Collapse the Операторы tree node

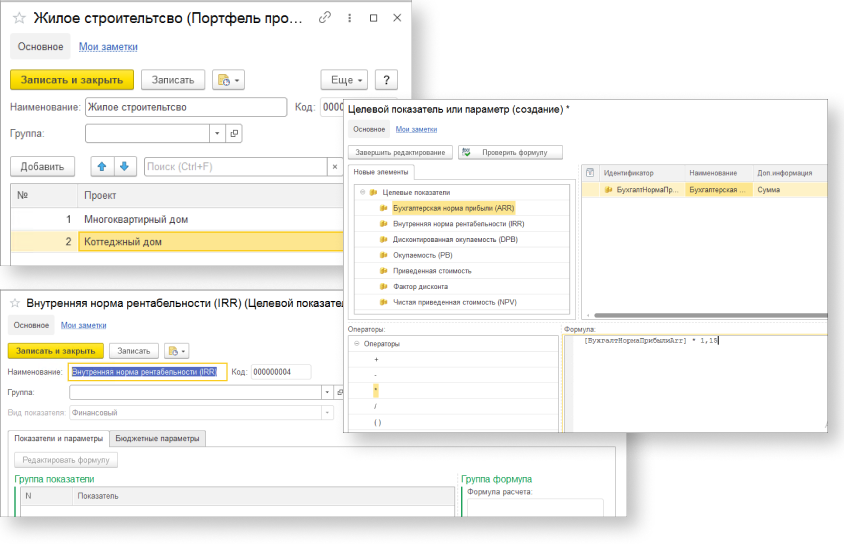tap(356, 344)
